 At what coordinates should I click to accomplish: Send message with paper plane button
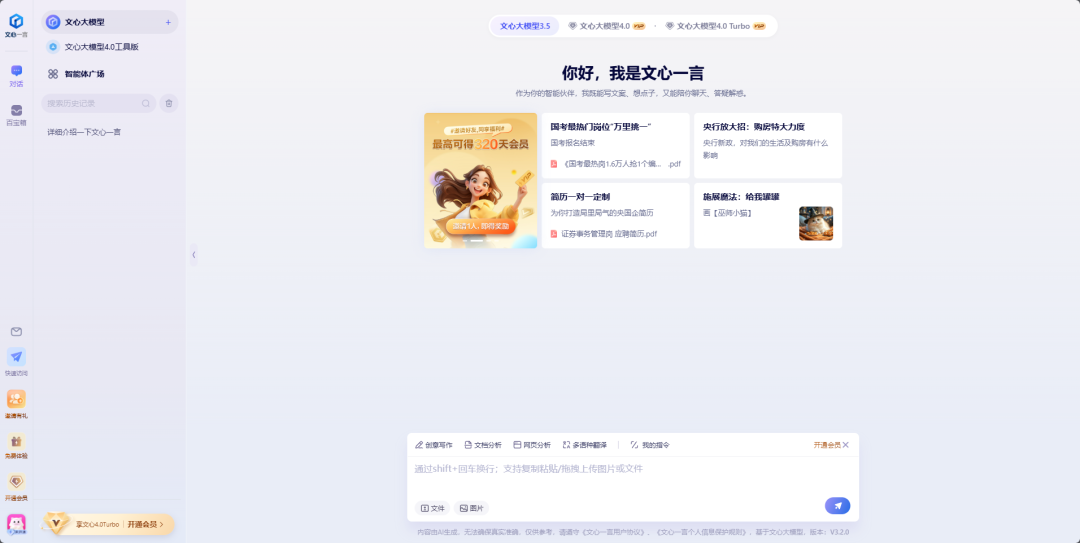pos(838,506)
